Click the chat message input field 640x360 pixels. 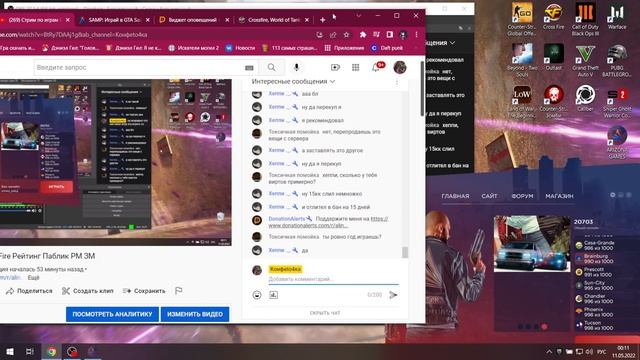pos(333,279)
